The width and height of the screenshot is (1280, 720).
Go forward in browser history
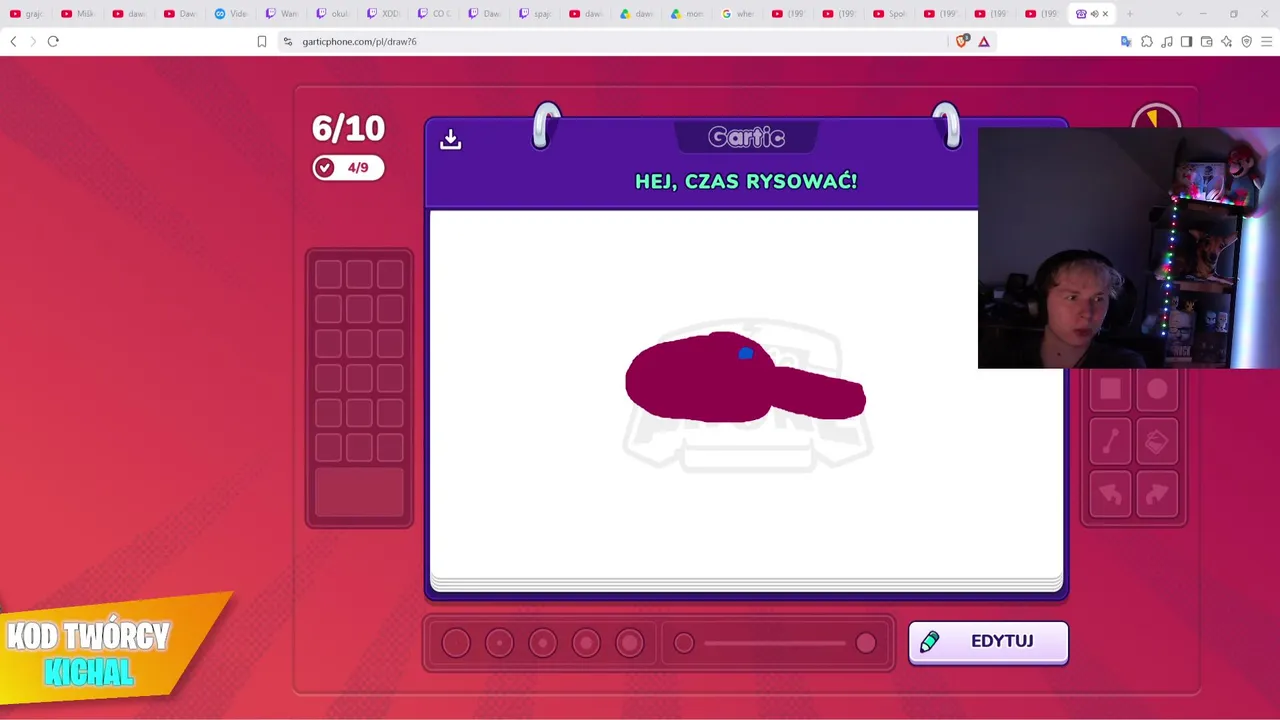tap(33, 41)
